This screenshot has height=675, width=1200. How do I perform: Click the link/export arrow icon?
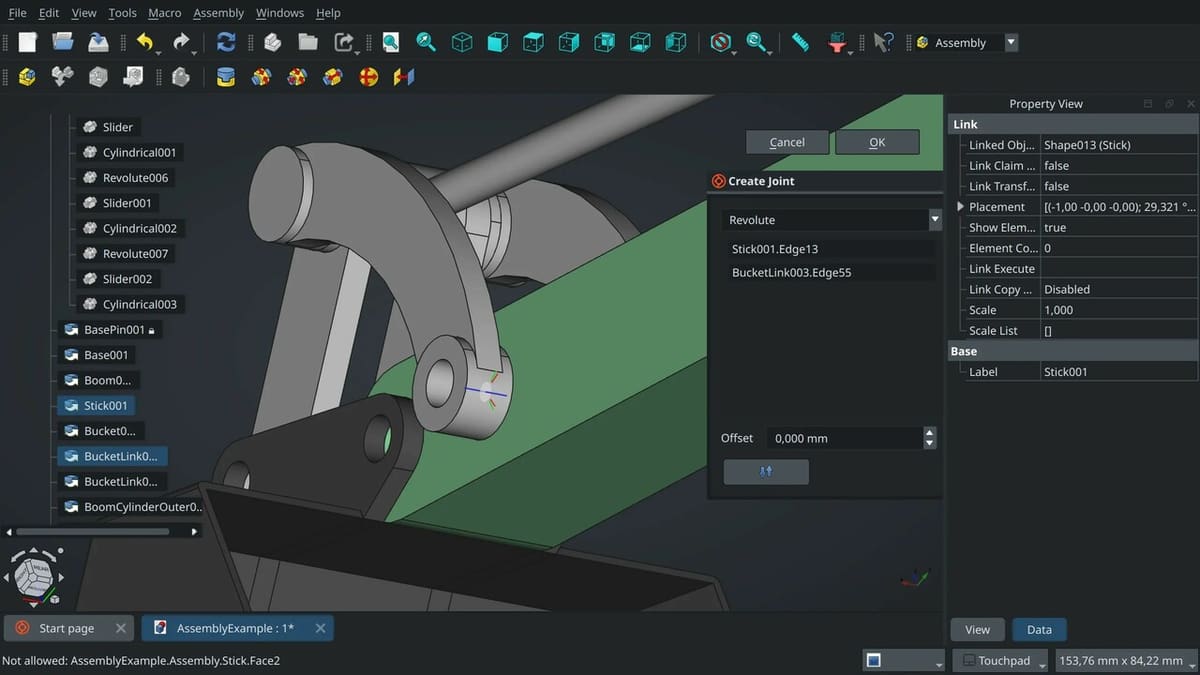pyautogui.click(x=344, y=42)
